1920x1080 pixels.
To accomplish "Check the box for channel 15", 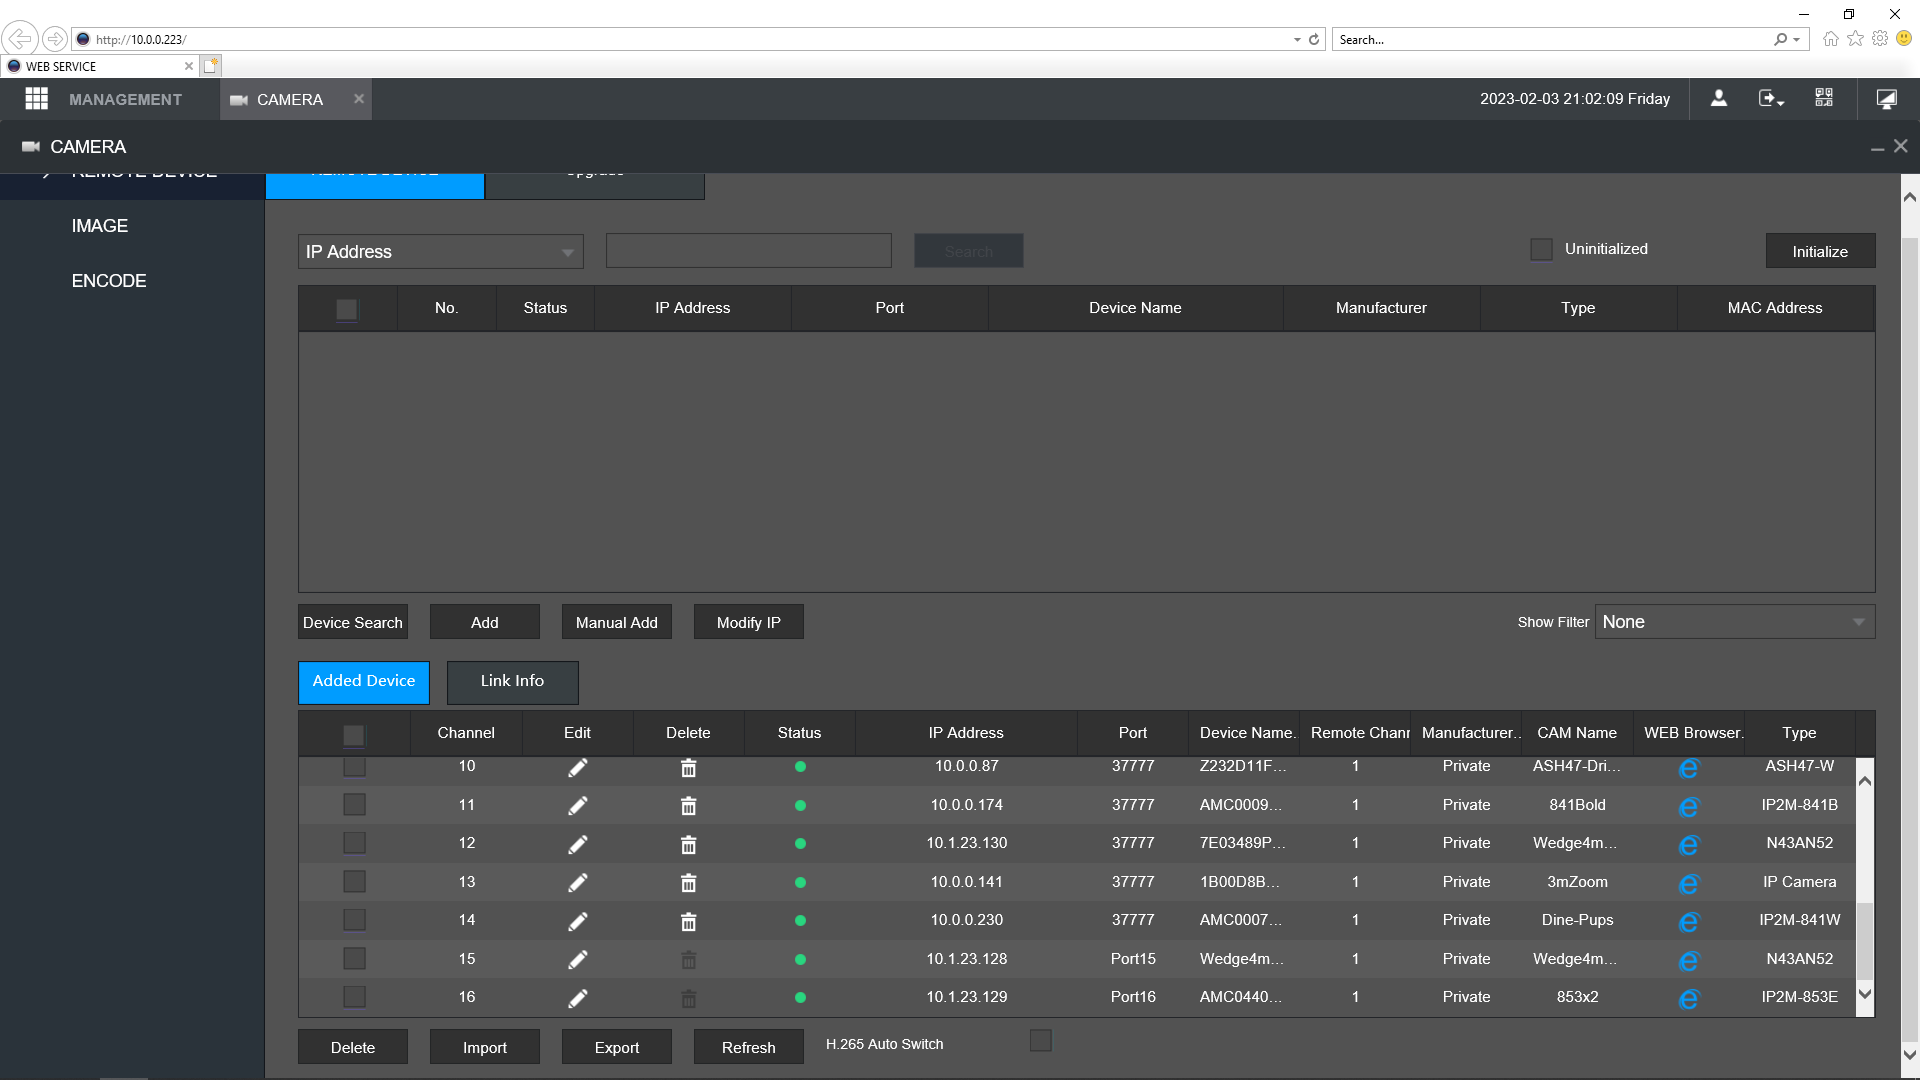I will pyautogui.click(x=354, y=958).
